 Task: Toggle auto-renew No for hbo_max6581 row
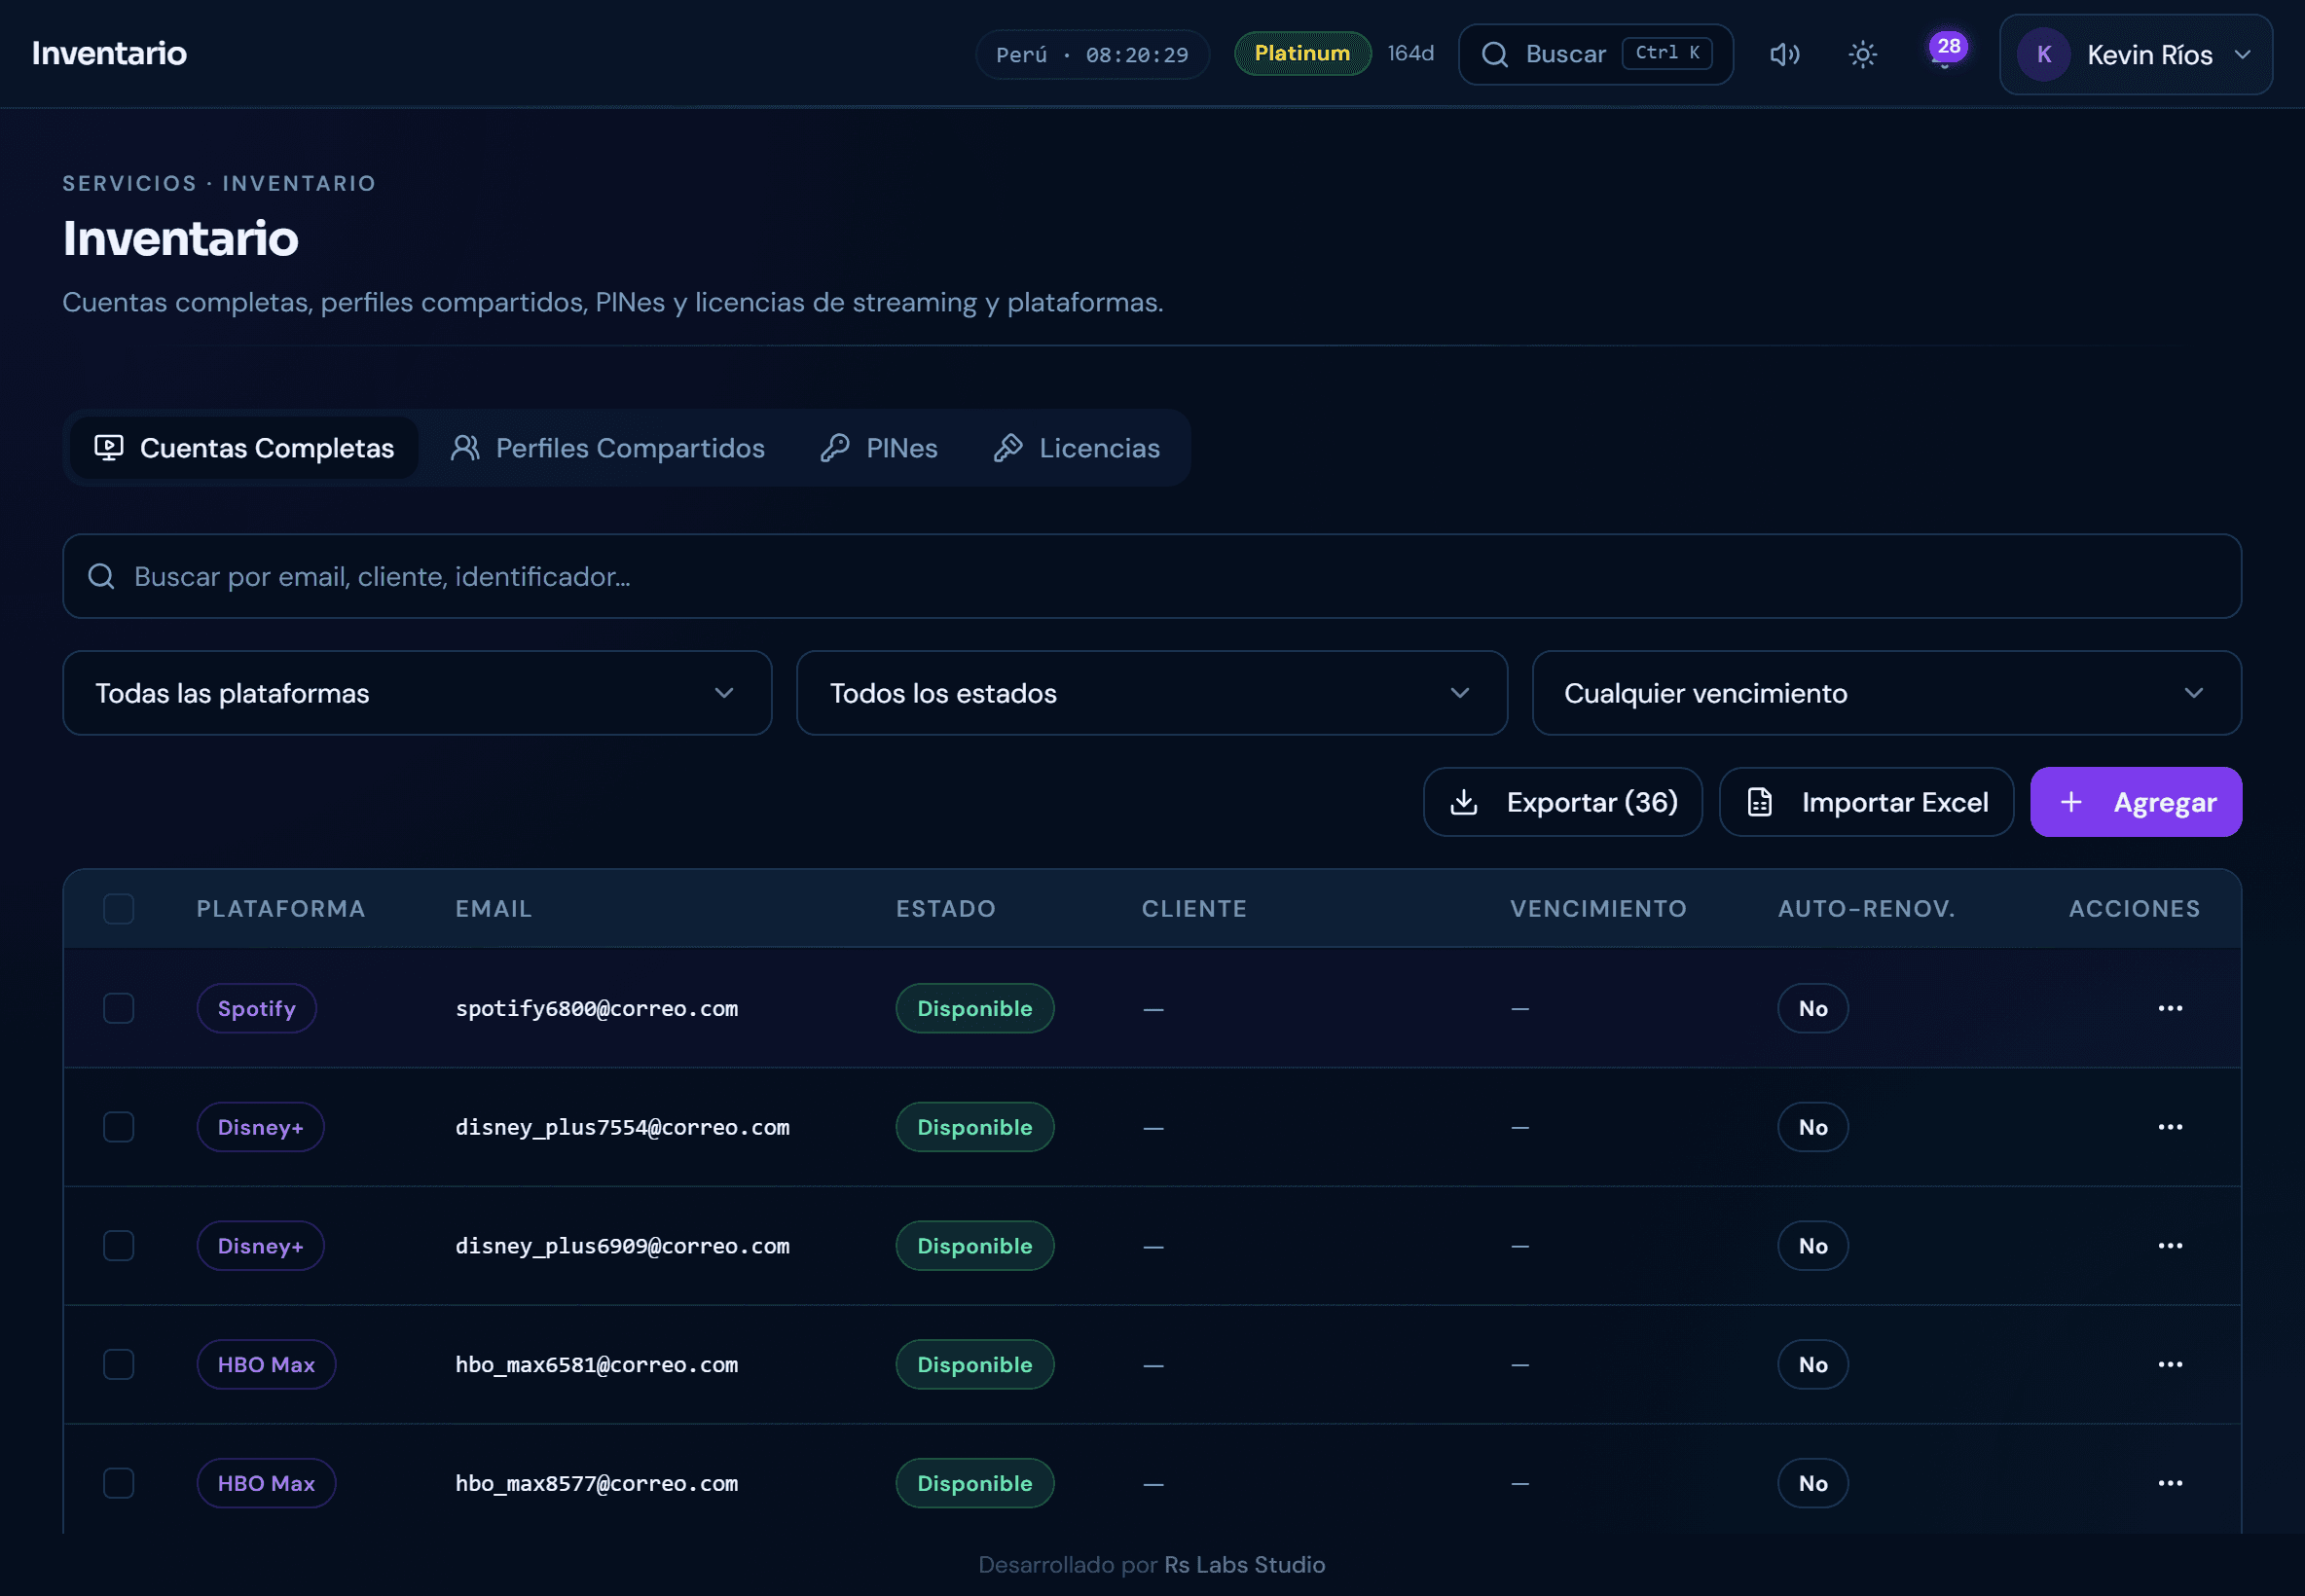click(x=1812, y=1365)
